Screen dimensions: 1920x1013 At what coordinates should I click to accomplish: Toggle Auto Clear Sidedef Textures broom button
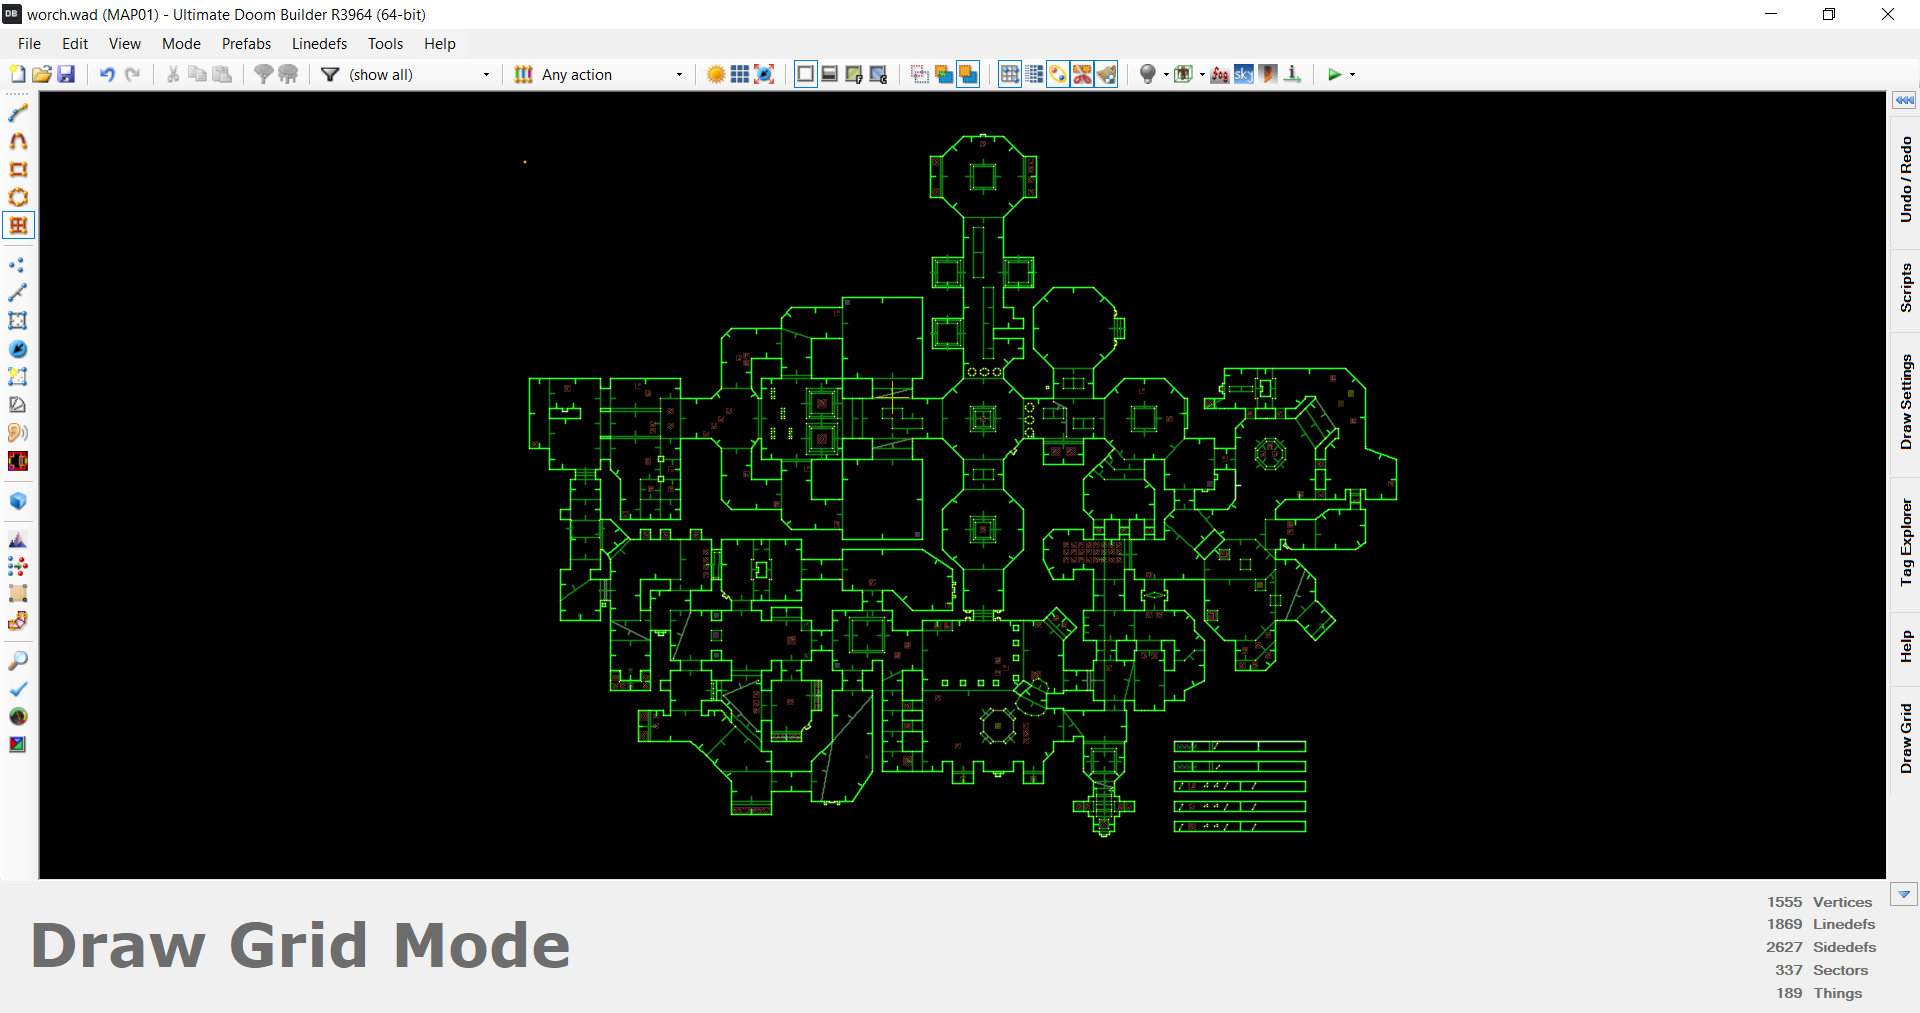tap(1106, 74)
